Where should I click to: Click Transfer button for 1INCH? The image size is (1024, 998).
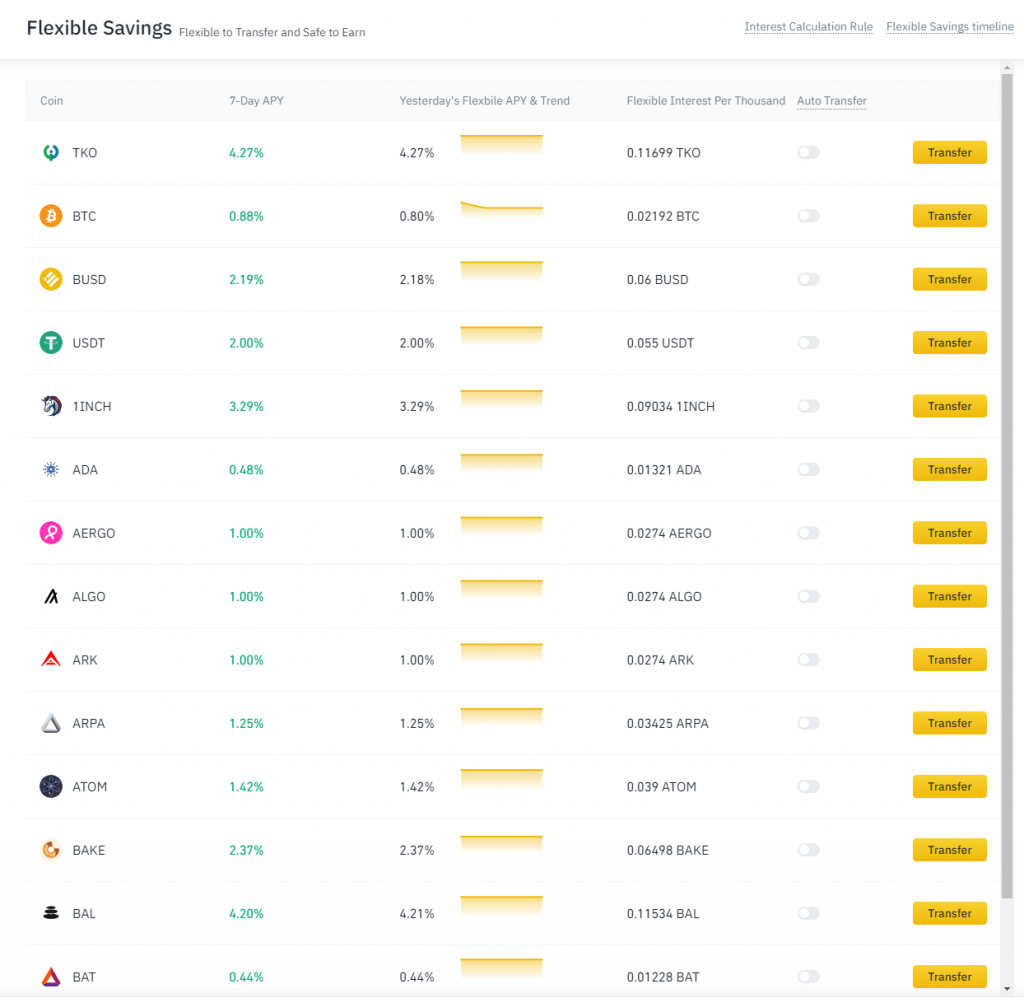pos(950,406)
